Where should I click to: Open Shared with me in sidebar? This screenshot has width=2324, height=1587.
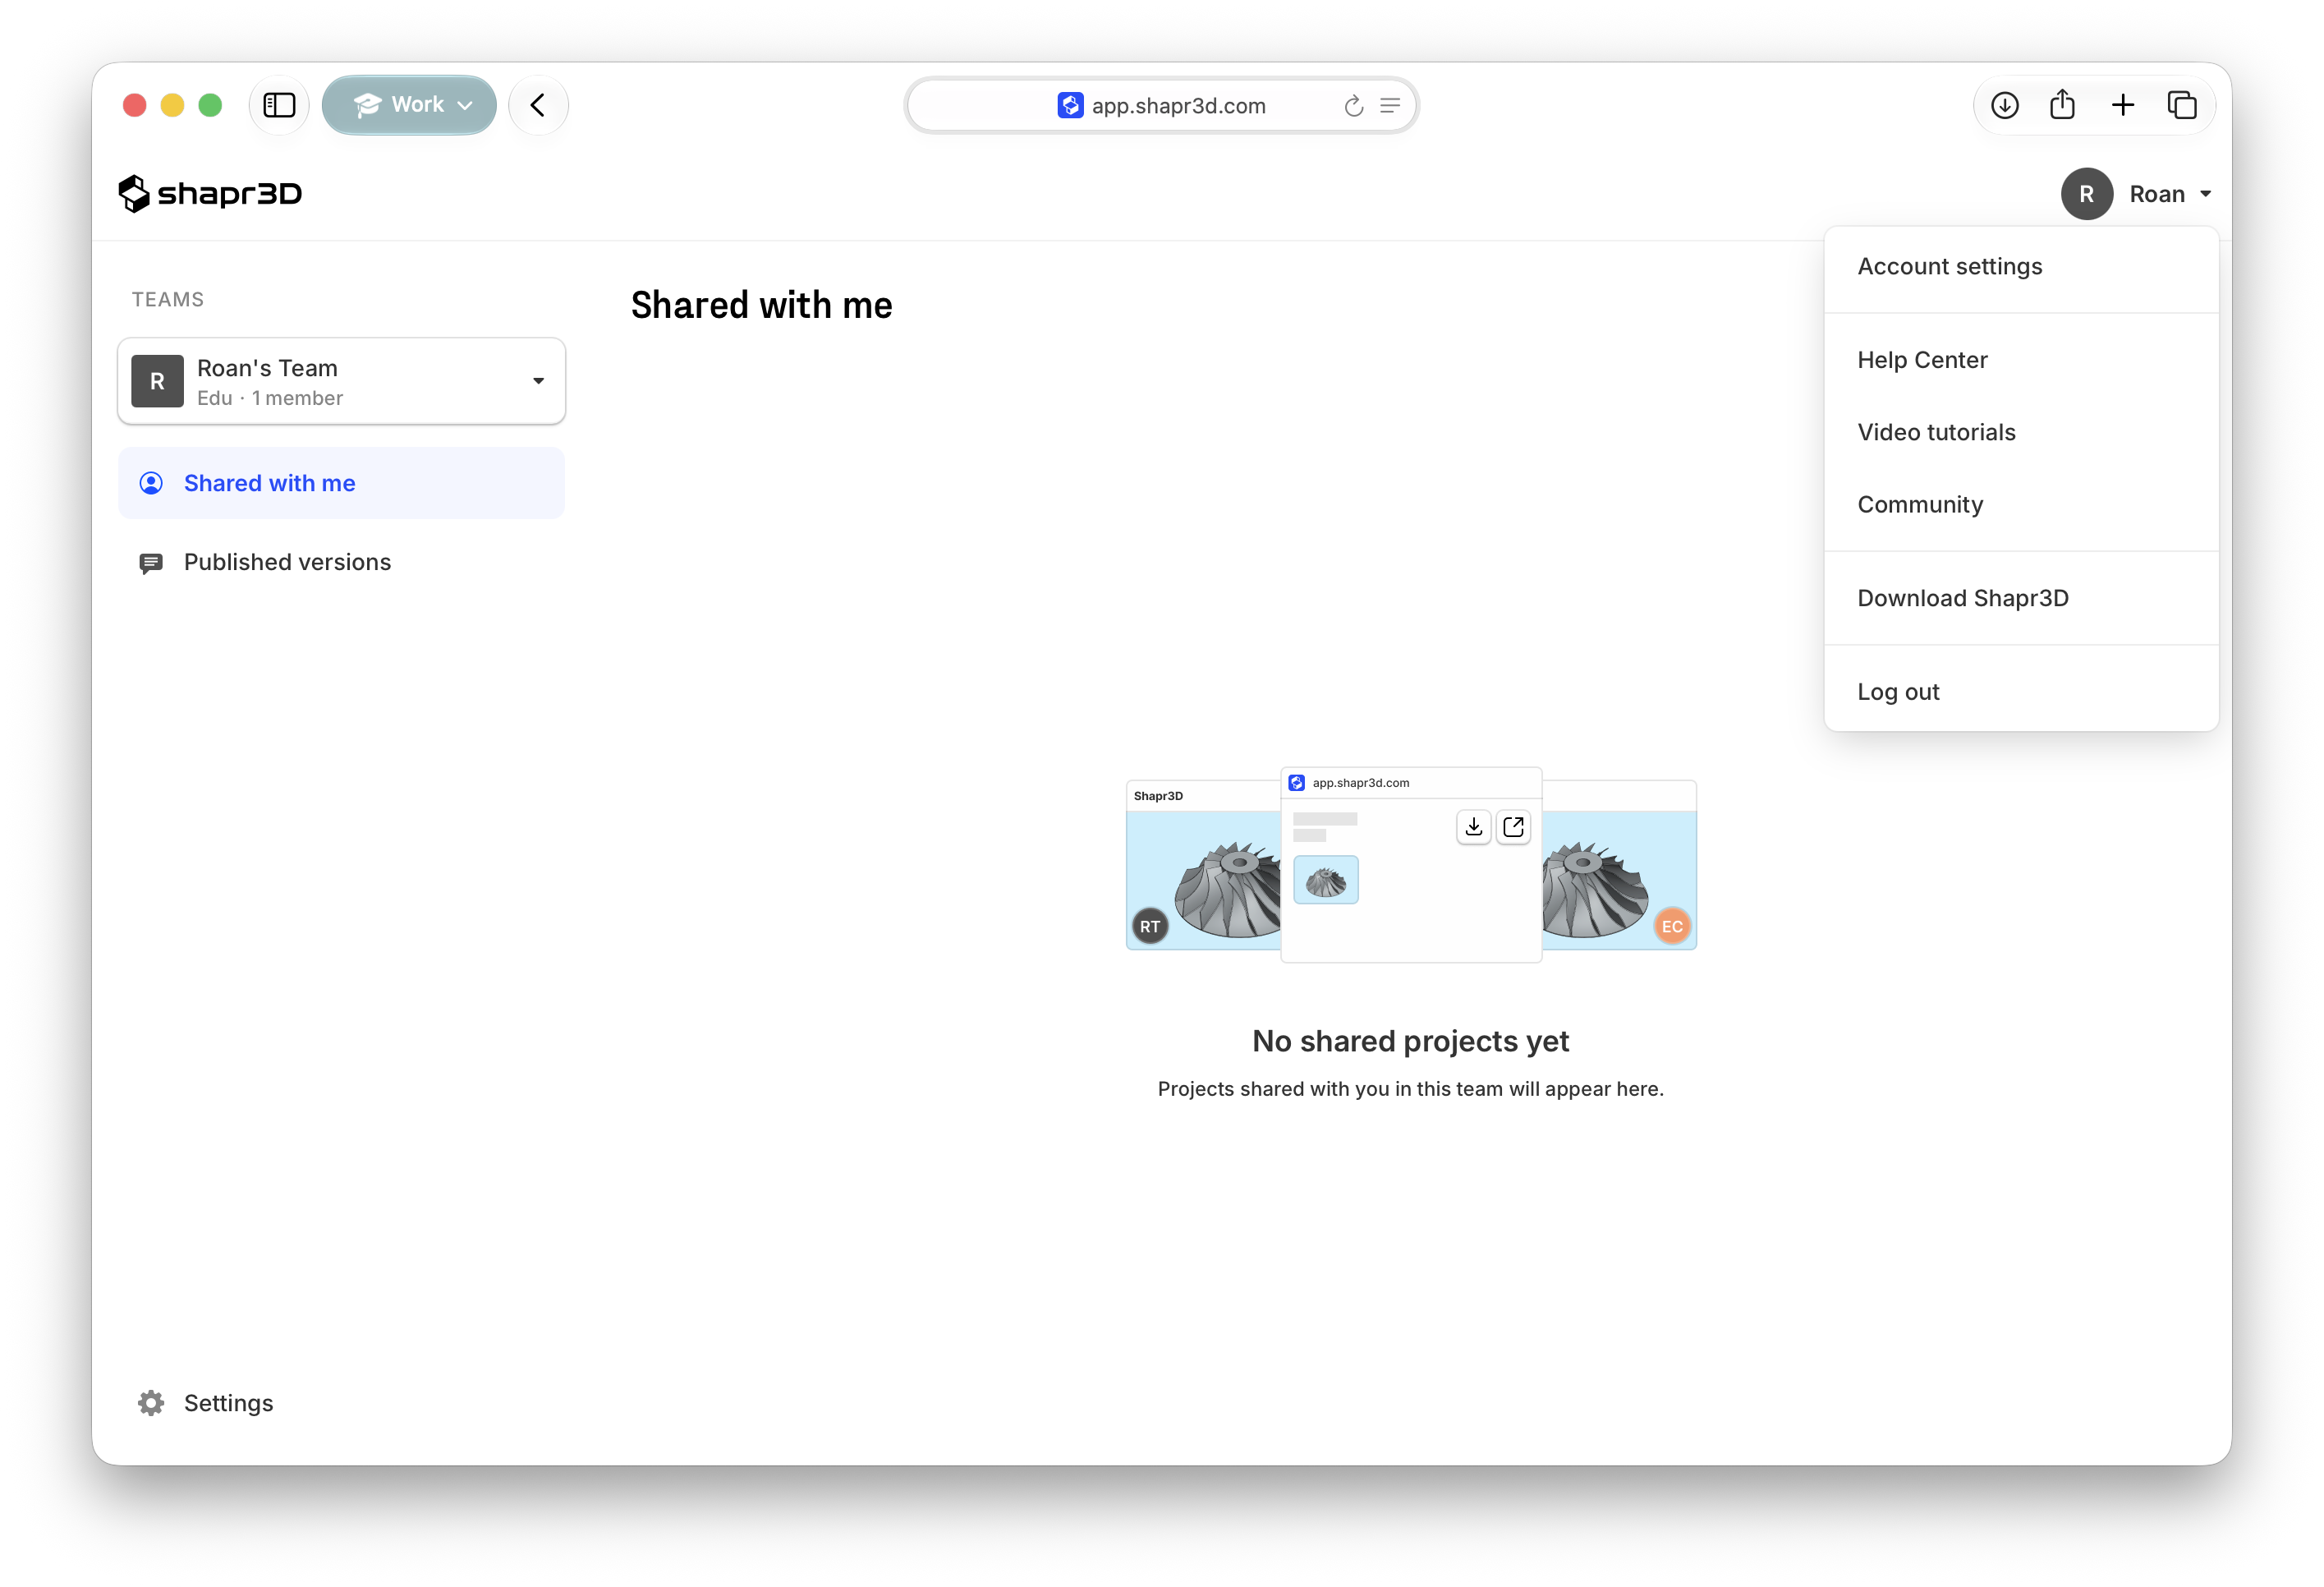[341, 483]
